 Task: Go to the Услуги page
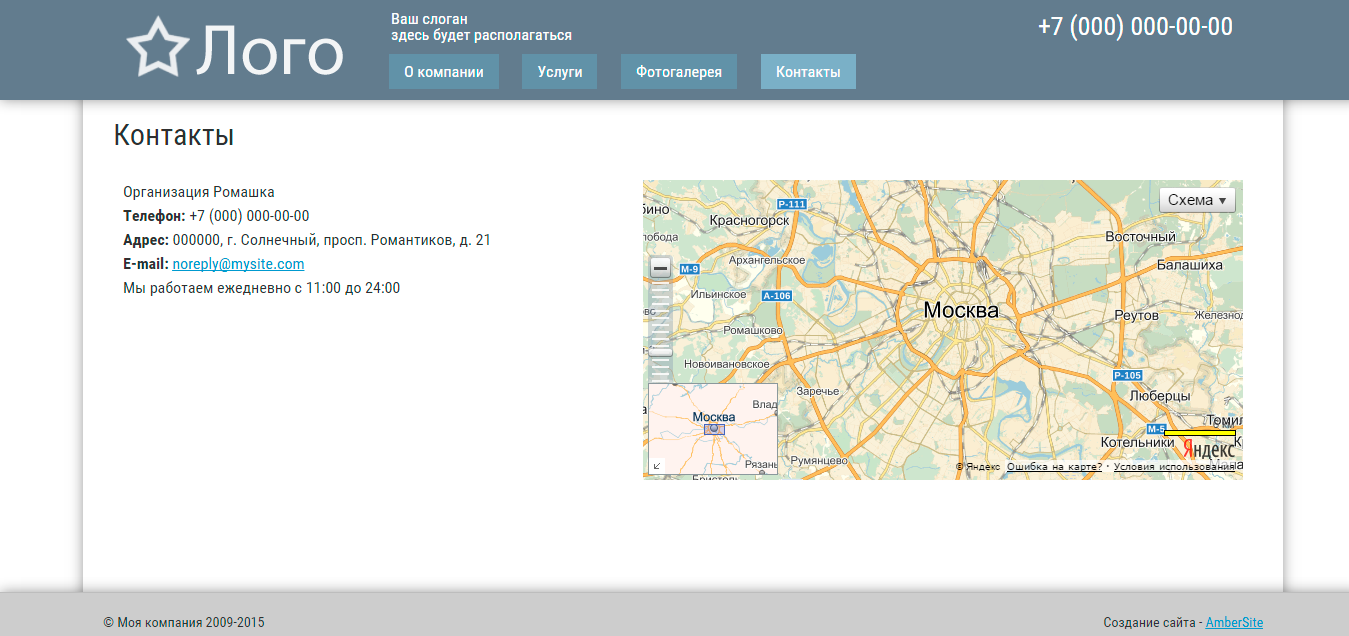(x=559, y=72)
